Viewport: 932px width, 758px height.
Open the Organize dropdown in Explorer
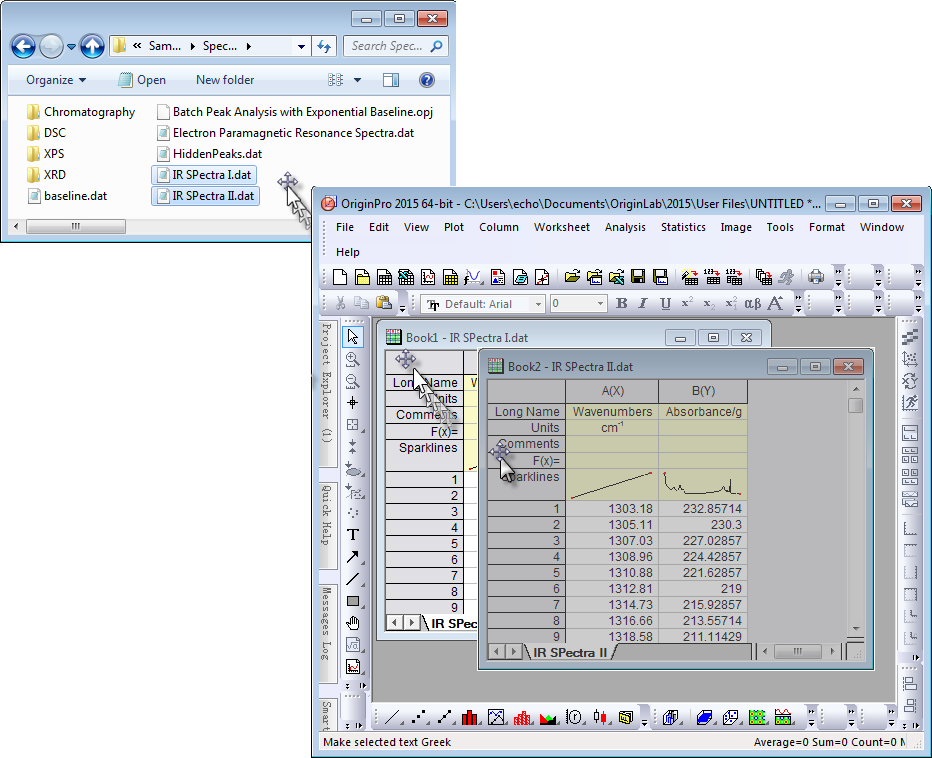tap(56, 80)
